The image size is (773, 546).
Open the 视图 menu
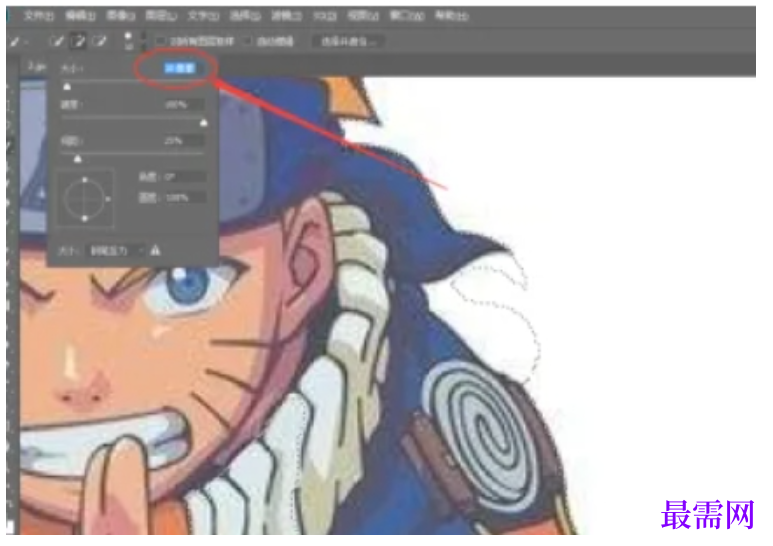pos(363,16)
